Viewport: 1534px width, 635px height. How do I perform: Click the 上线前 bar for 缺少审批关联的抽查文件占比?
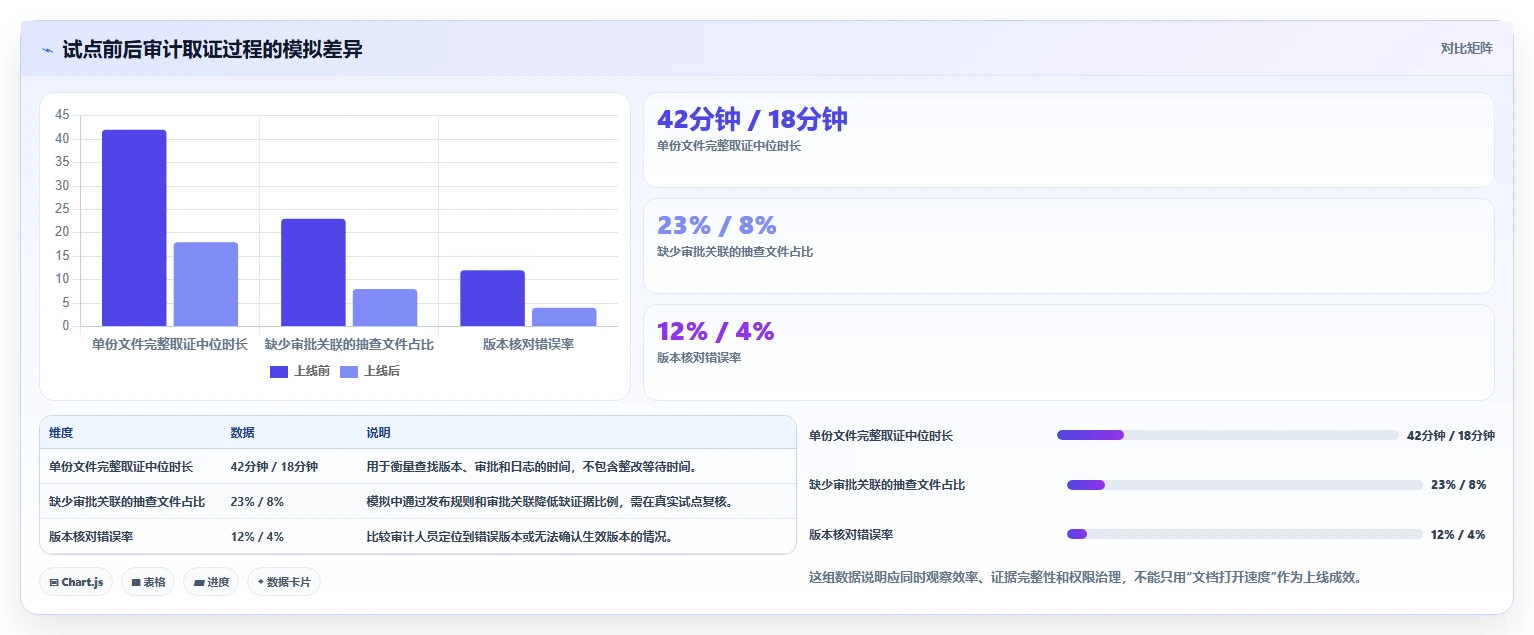click(313, 272)
